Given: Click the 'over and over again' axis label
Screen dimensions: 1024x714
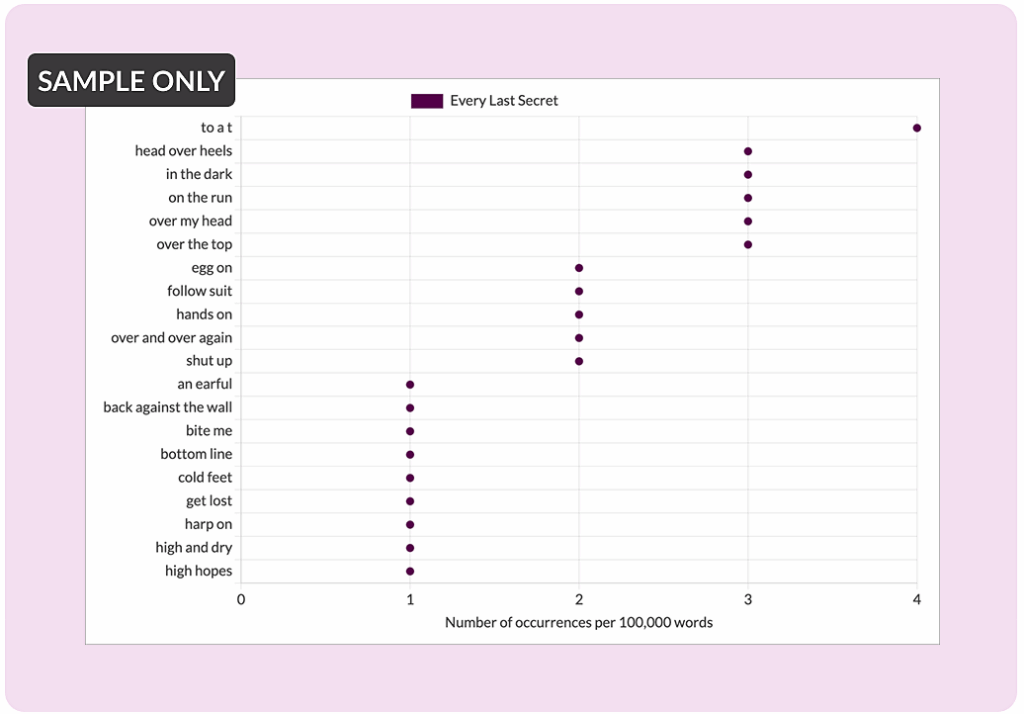Looking at the screenshot, I should [x=171, y=338].
